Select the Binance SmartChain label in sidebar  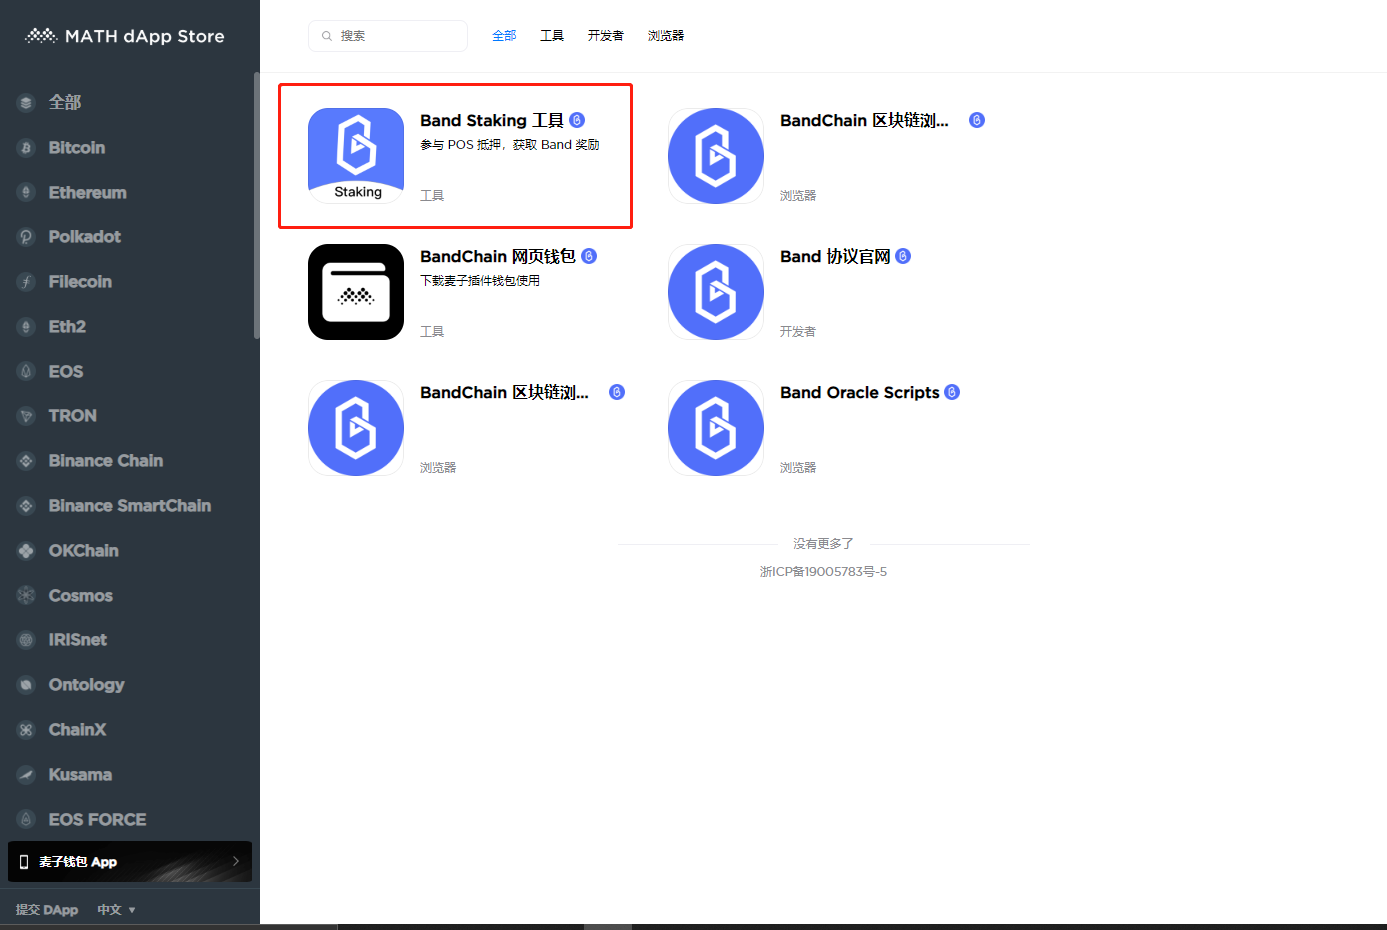coord(130,506)
